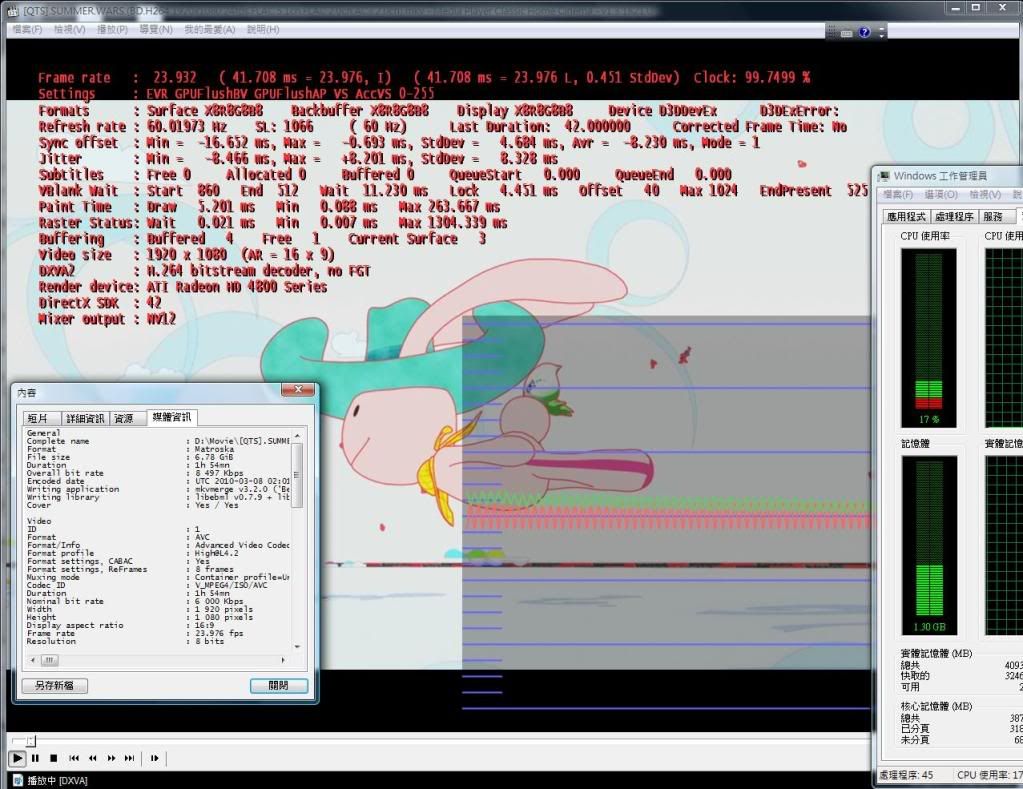
Task: Click the 另存新檔 button
Action: (x=55, y=685)
